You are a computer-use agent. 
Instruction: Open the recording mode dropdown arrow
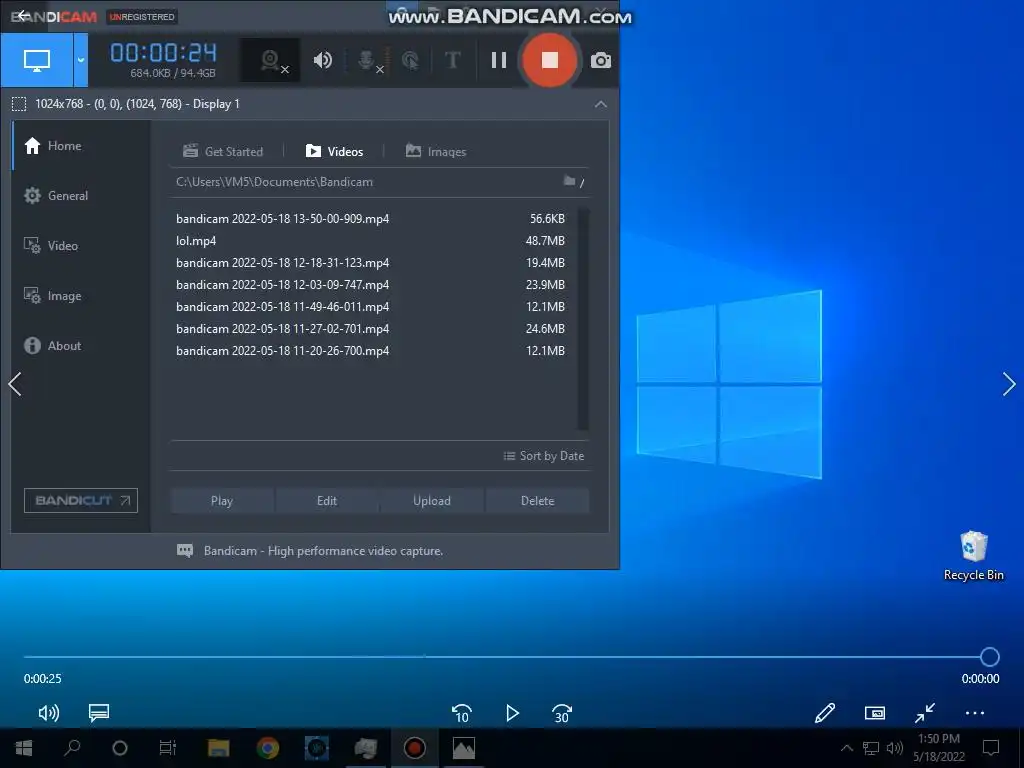pyautogui.click(x=81, y=60)
